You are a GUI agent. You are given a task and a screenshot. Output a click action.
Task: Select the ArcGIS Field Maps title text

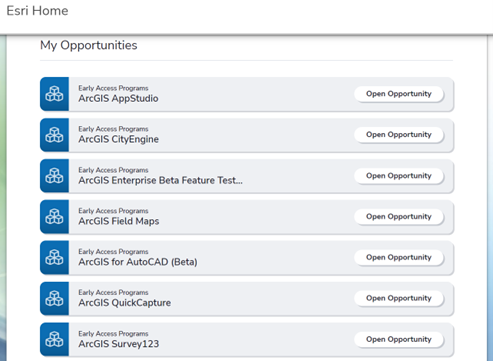pyautogui.click(x=119, y=221)
